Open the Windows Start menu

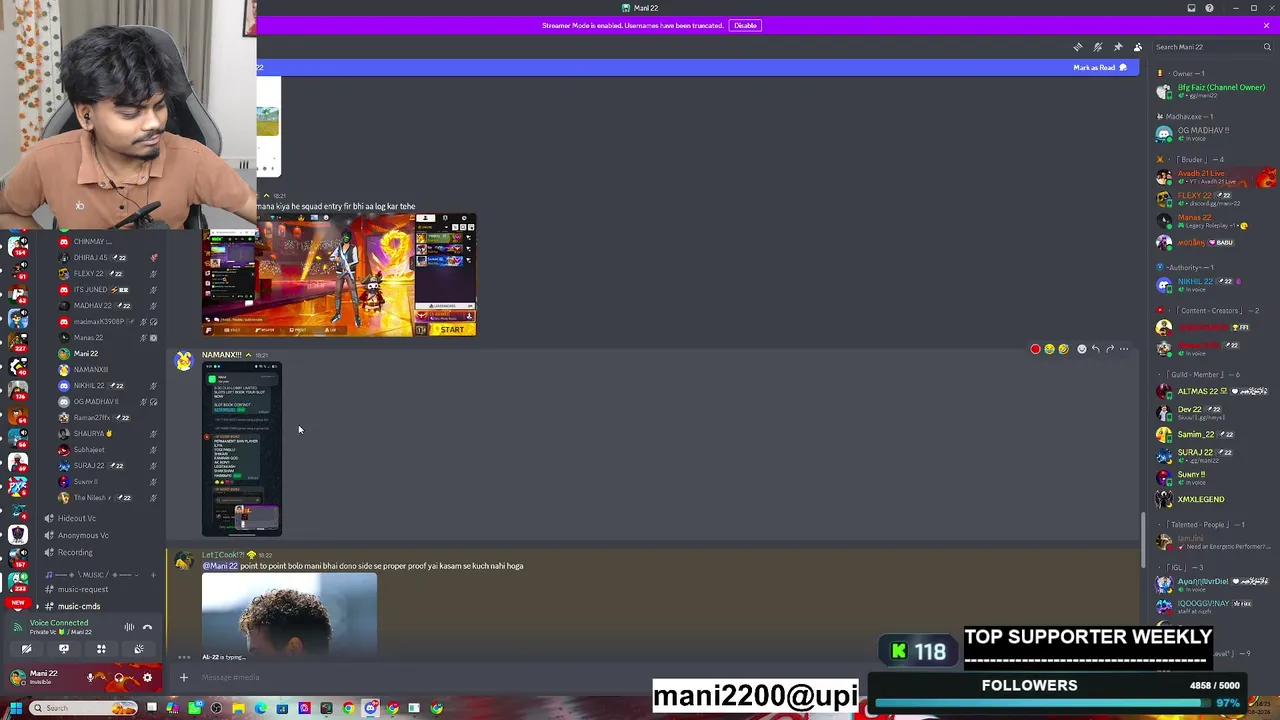point(15,708)
